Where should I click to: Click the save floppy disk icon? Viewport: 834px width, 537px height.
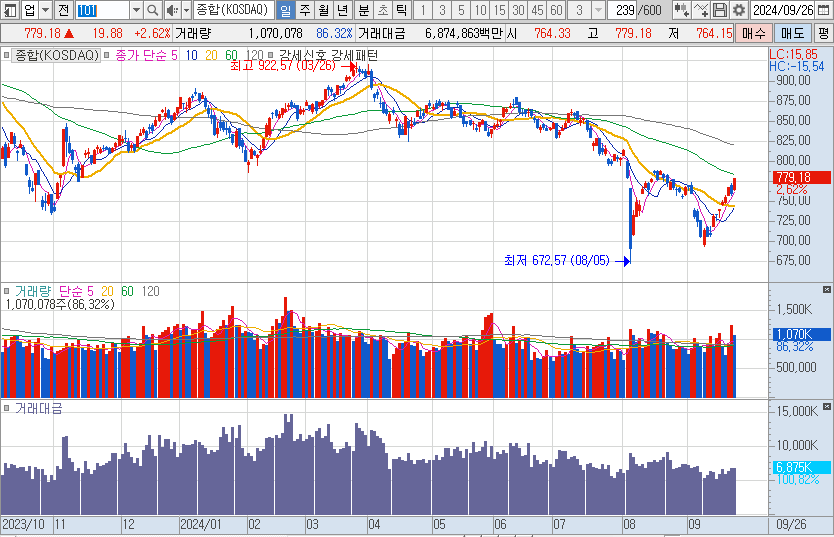720,10
